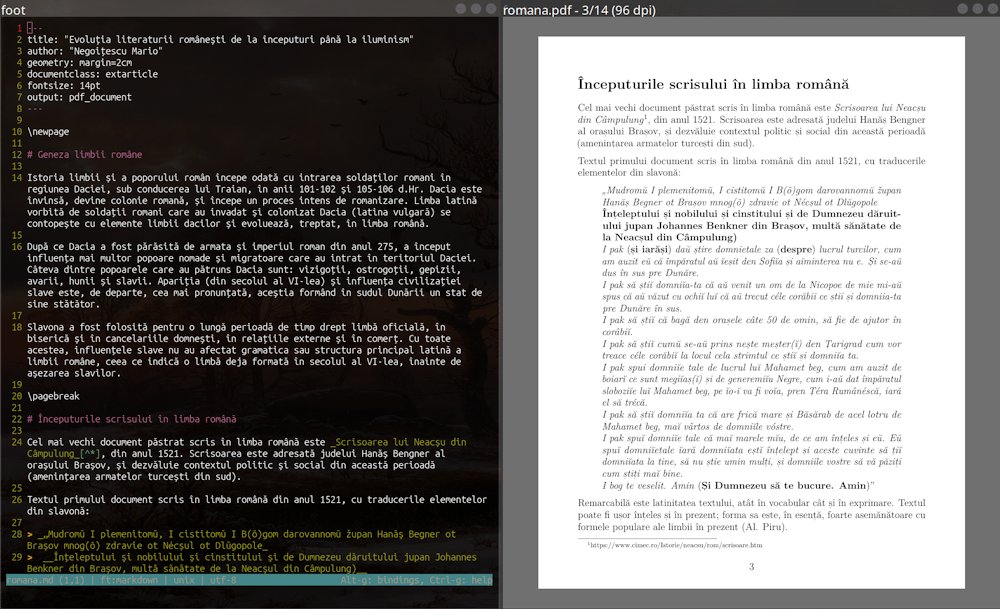
Task: Click 'Alt-g: bindings' hint in the status bar
Action: pyautogui.click(x=379, y=580)
